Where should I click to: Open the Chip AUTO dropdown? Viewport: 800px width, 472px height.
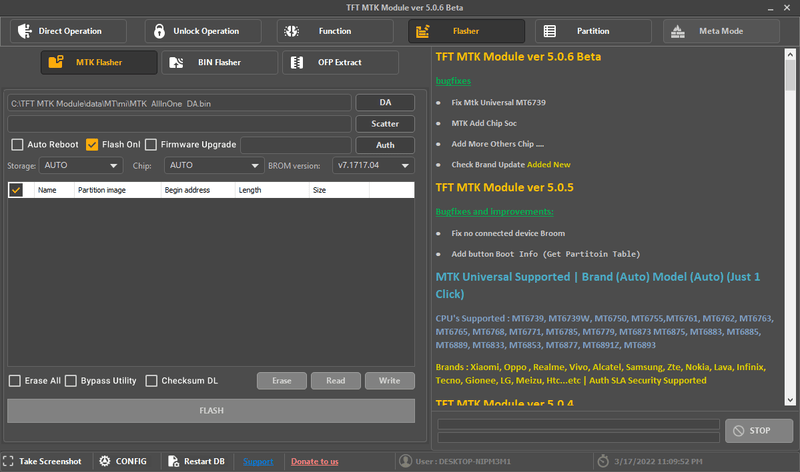(x=214, y=165)
